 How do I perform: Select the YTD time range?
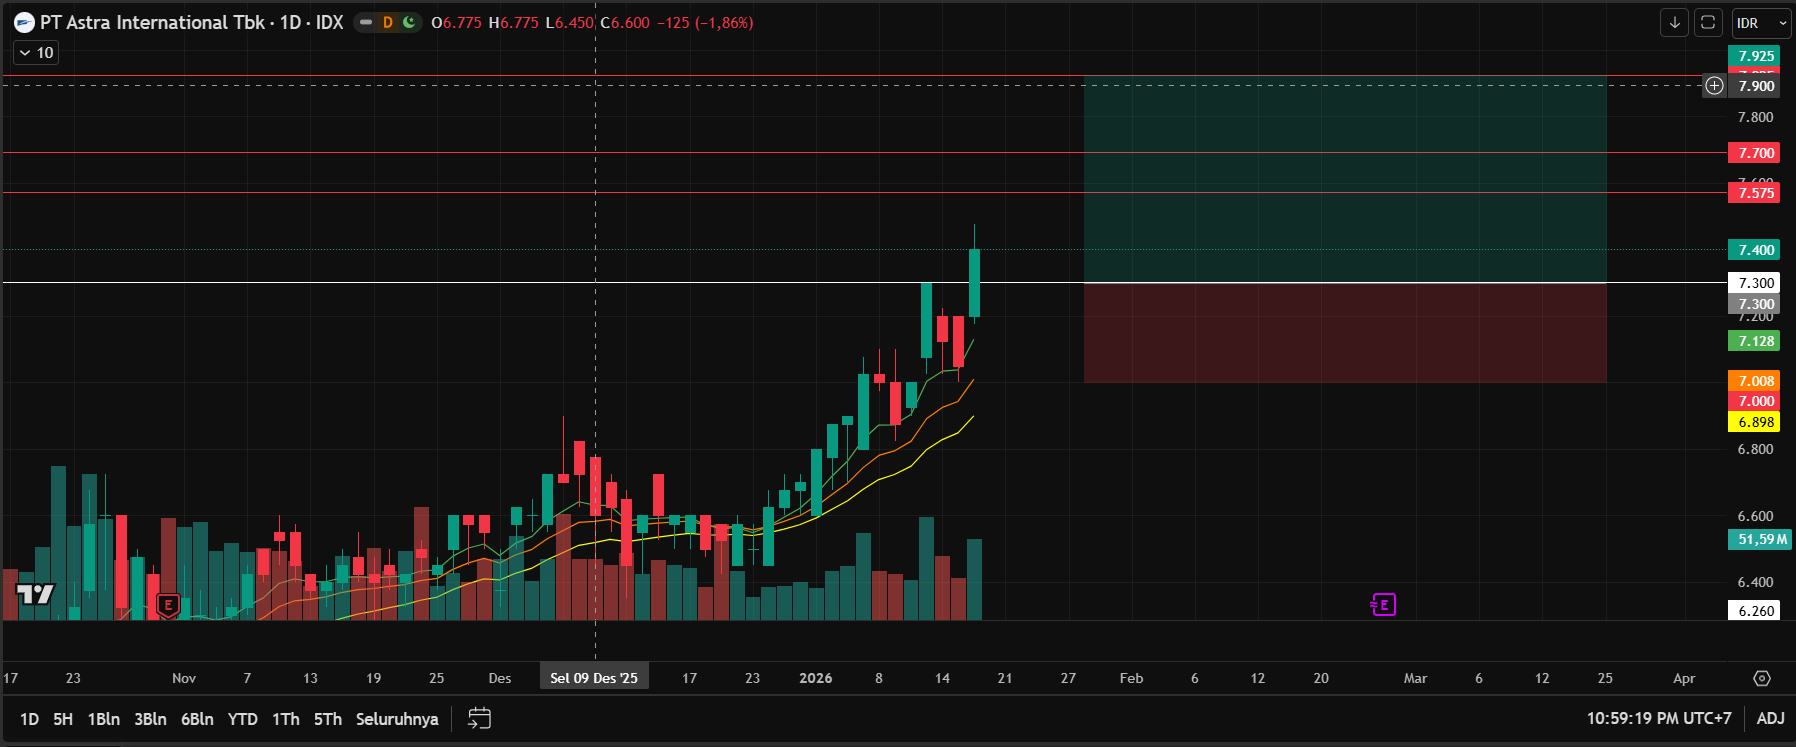pos(243,719)
